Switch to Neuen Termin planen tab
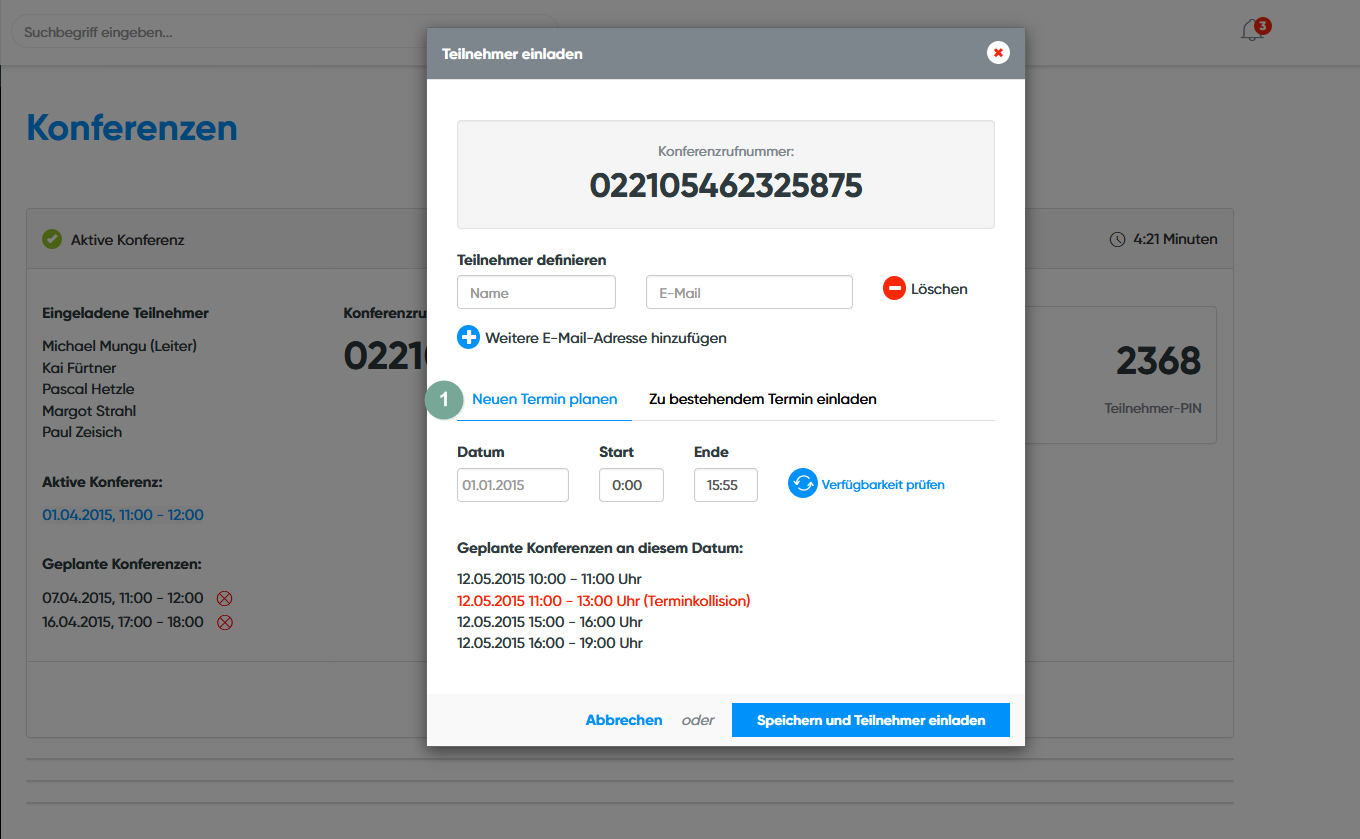 click(x=544, y=399)
